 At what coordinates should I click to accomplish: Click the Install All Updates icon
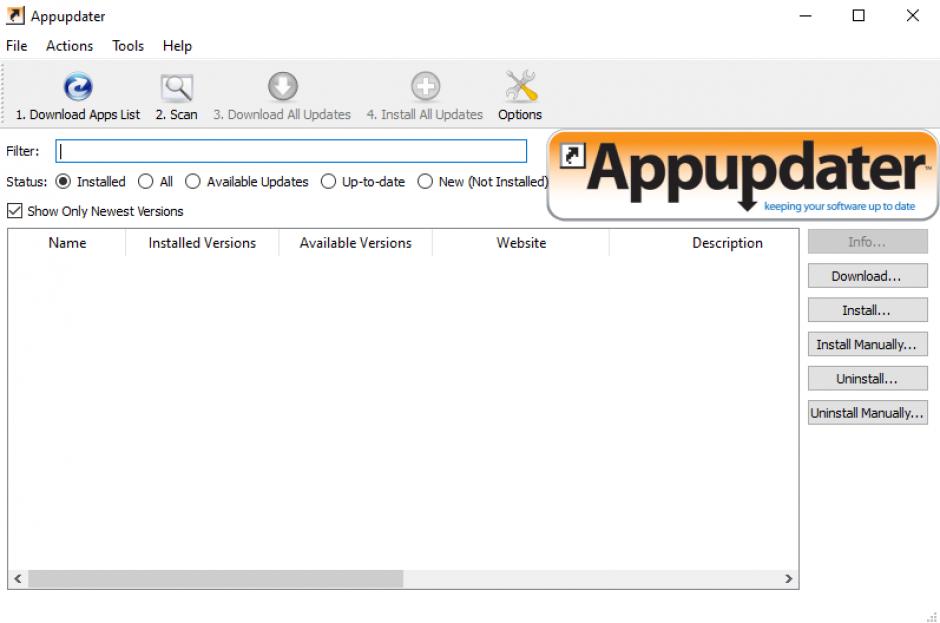[425, 86]
